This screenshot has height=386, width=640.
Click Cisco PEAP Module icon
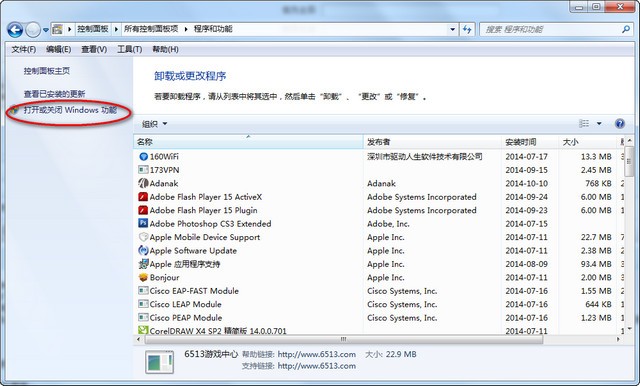coord(143,318)
